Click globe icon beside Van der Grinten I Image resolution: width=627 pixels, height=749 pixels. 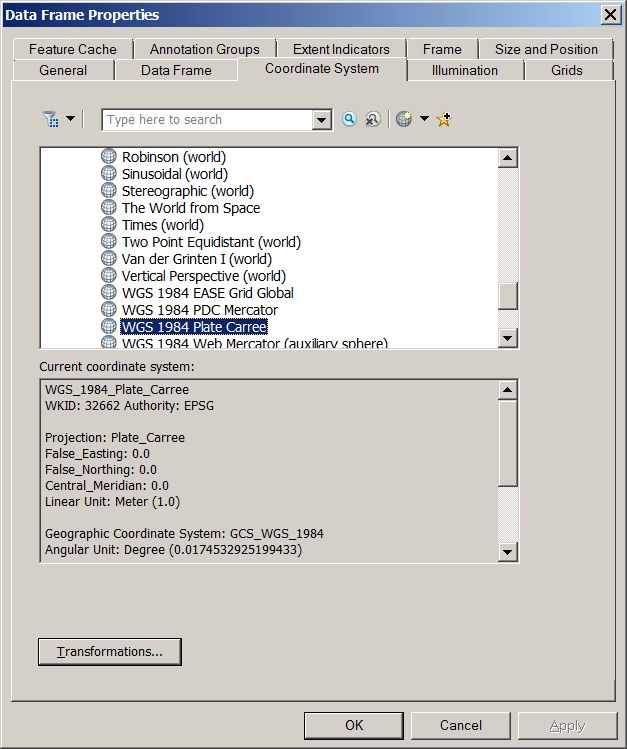point(109,258)
